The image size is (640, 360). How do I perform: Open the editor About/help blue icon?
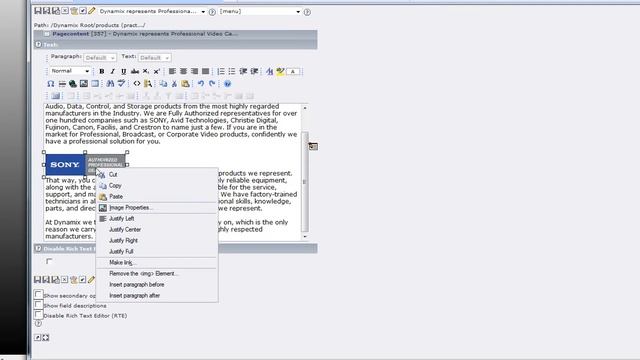[227, 84]
